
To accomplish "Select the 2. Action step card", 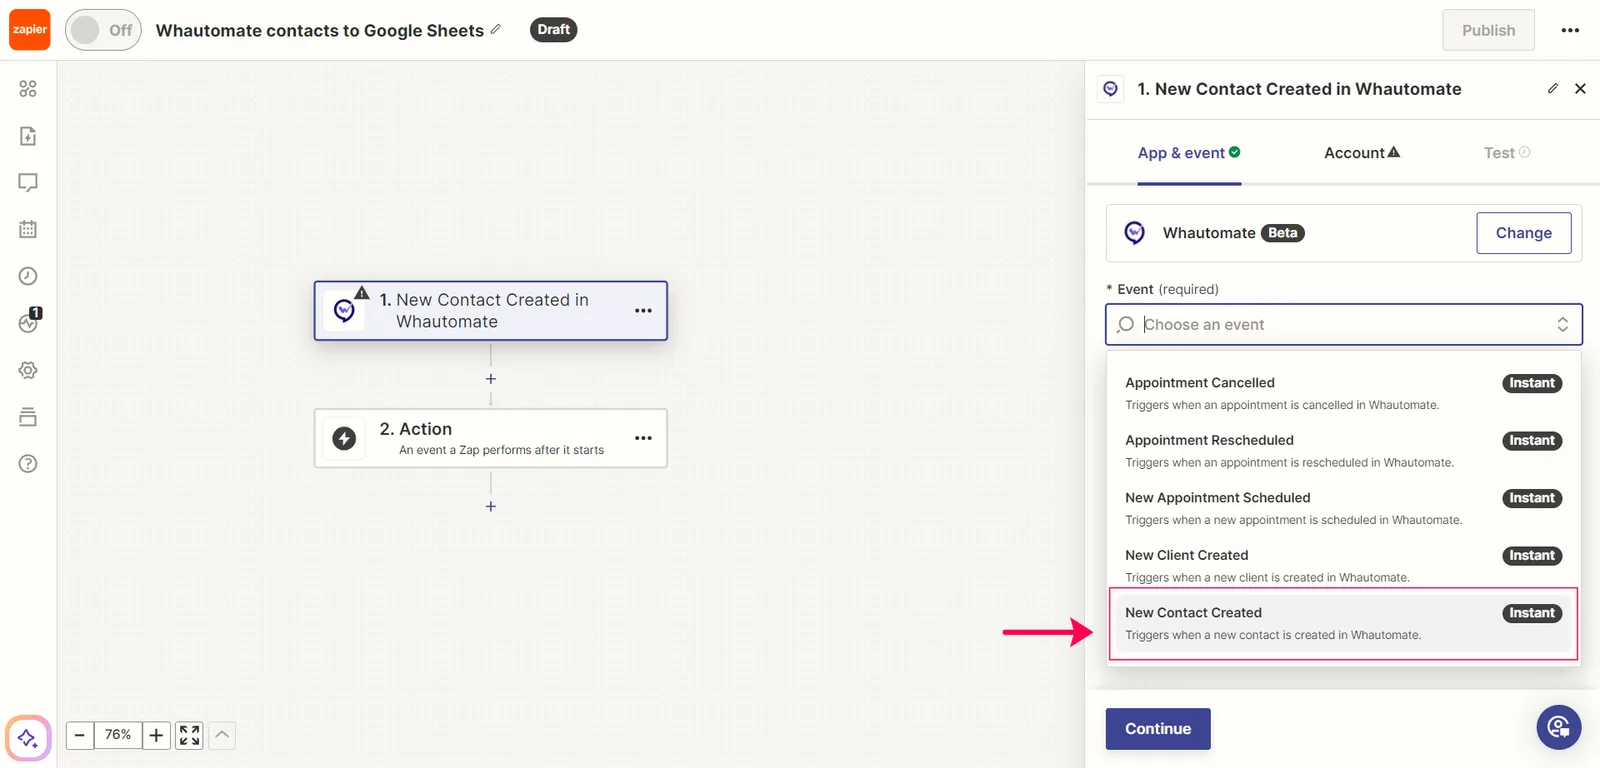I will click(491, 438).
